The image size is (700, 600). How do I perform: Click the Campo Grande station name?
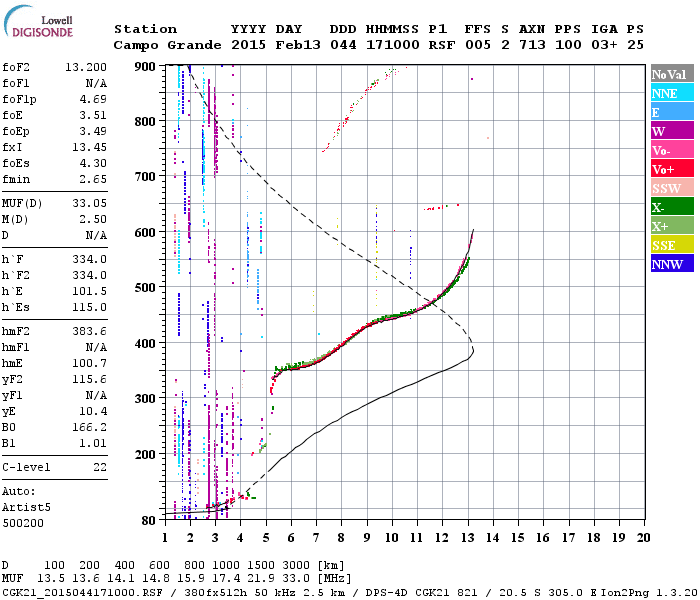(167, 45)
